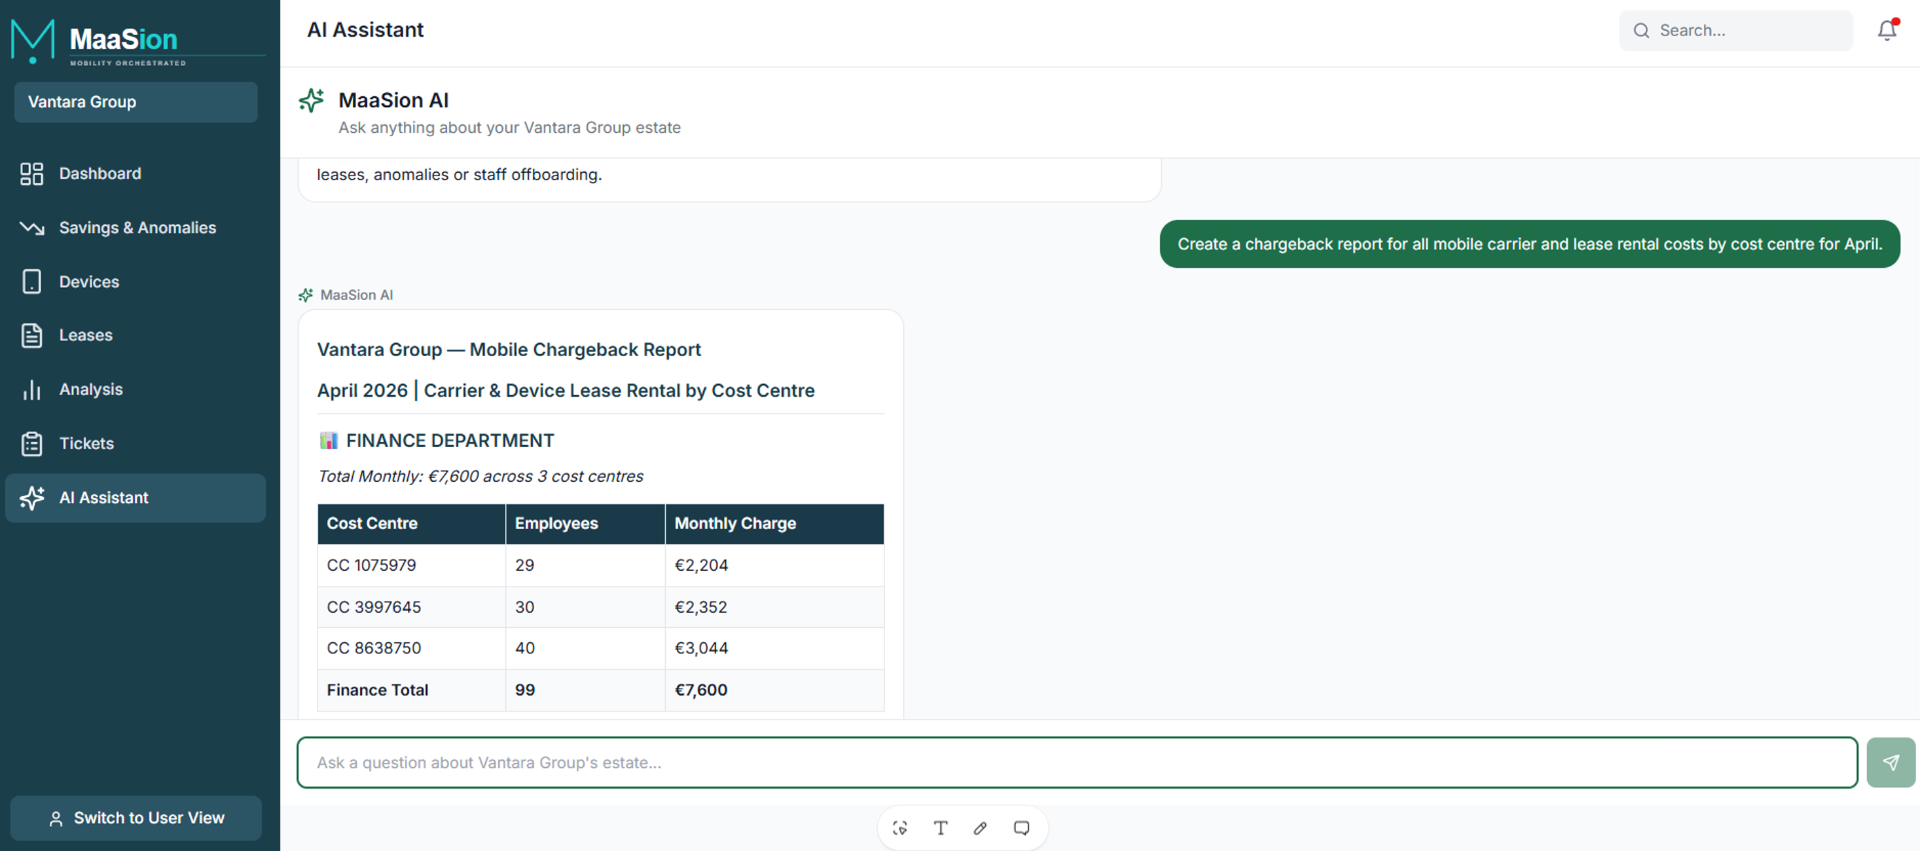Viewport: 1920px width, 851px height.
Task: Select the comment tool in bottom toolbar
Action: point(1021,828)
